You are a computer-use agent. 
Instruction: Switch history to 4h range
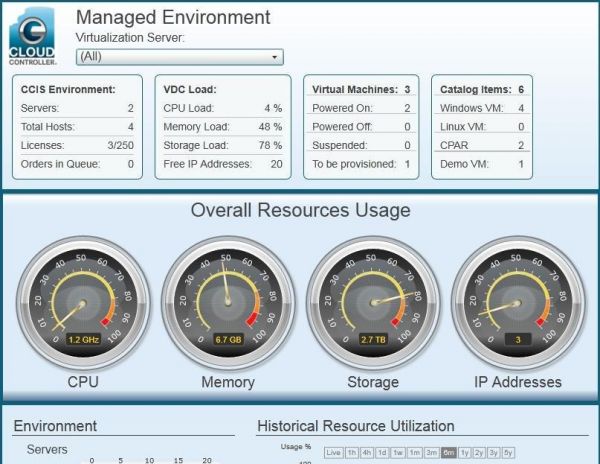[368, 452]
